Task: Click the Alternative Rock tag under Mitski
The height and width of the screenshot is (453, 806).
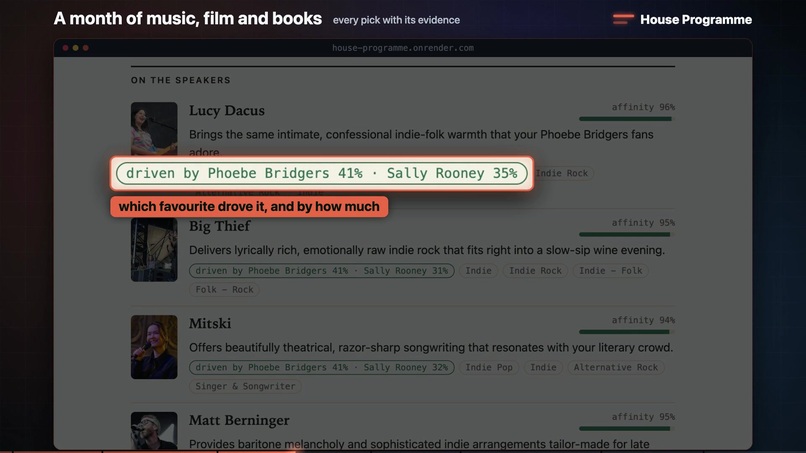Action: pyautogui.click(x=616, y=367)
